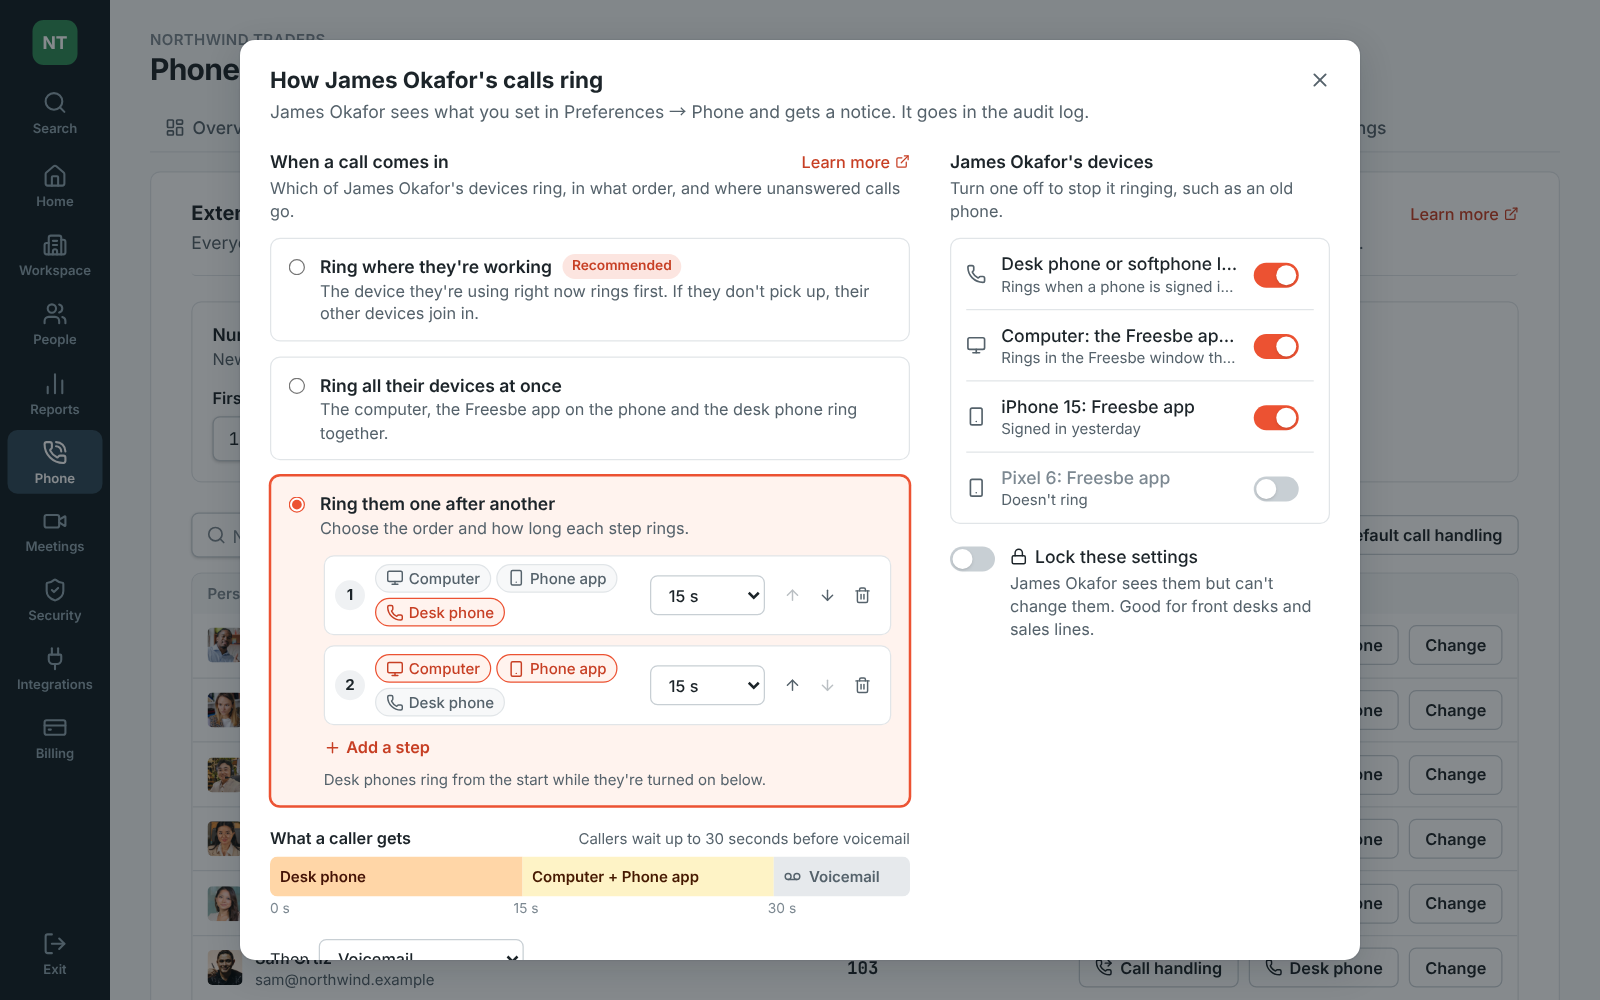This screenshot has height=1000, width=1600.
Task: Click the NT workspace logo
Action: point(55,43)
